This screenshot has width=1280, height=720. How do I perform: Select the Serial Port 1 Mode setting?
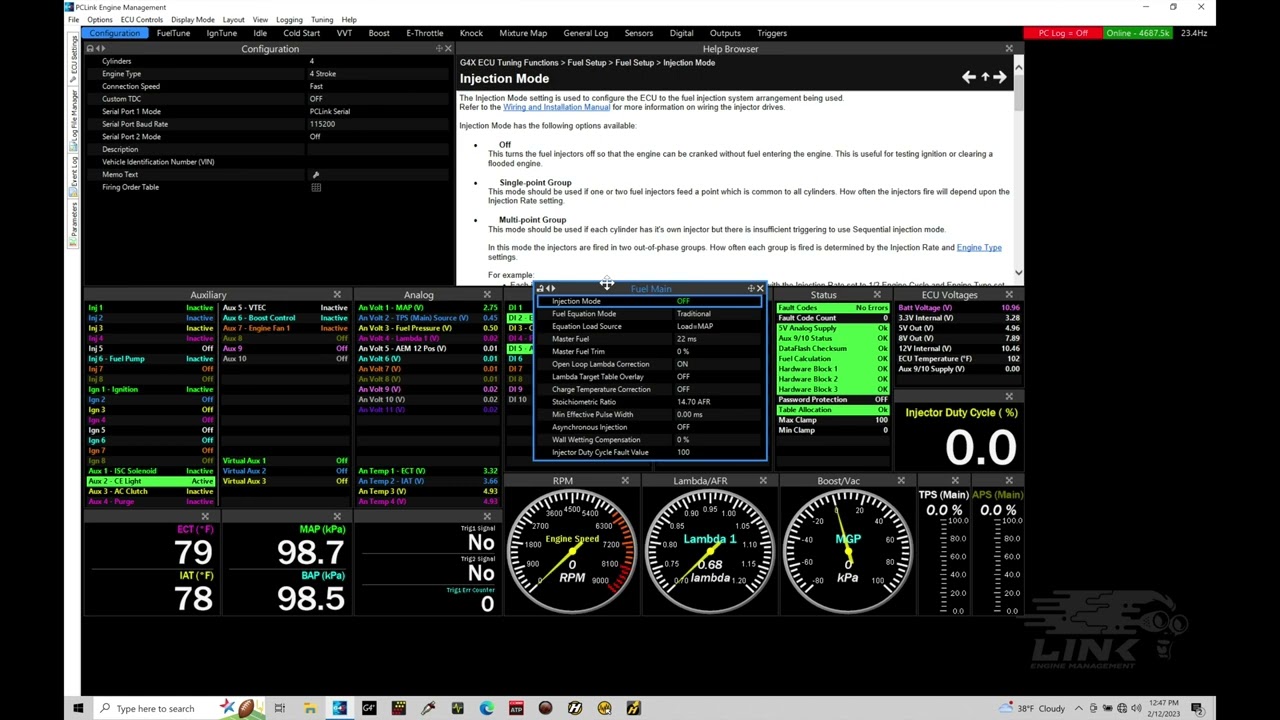tap(268, 112)
